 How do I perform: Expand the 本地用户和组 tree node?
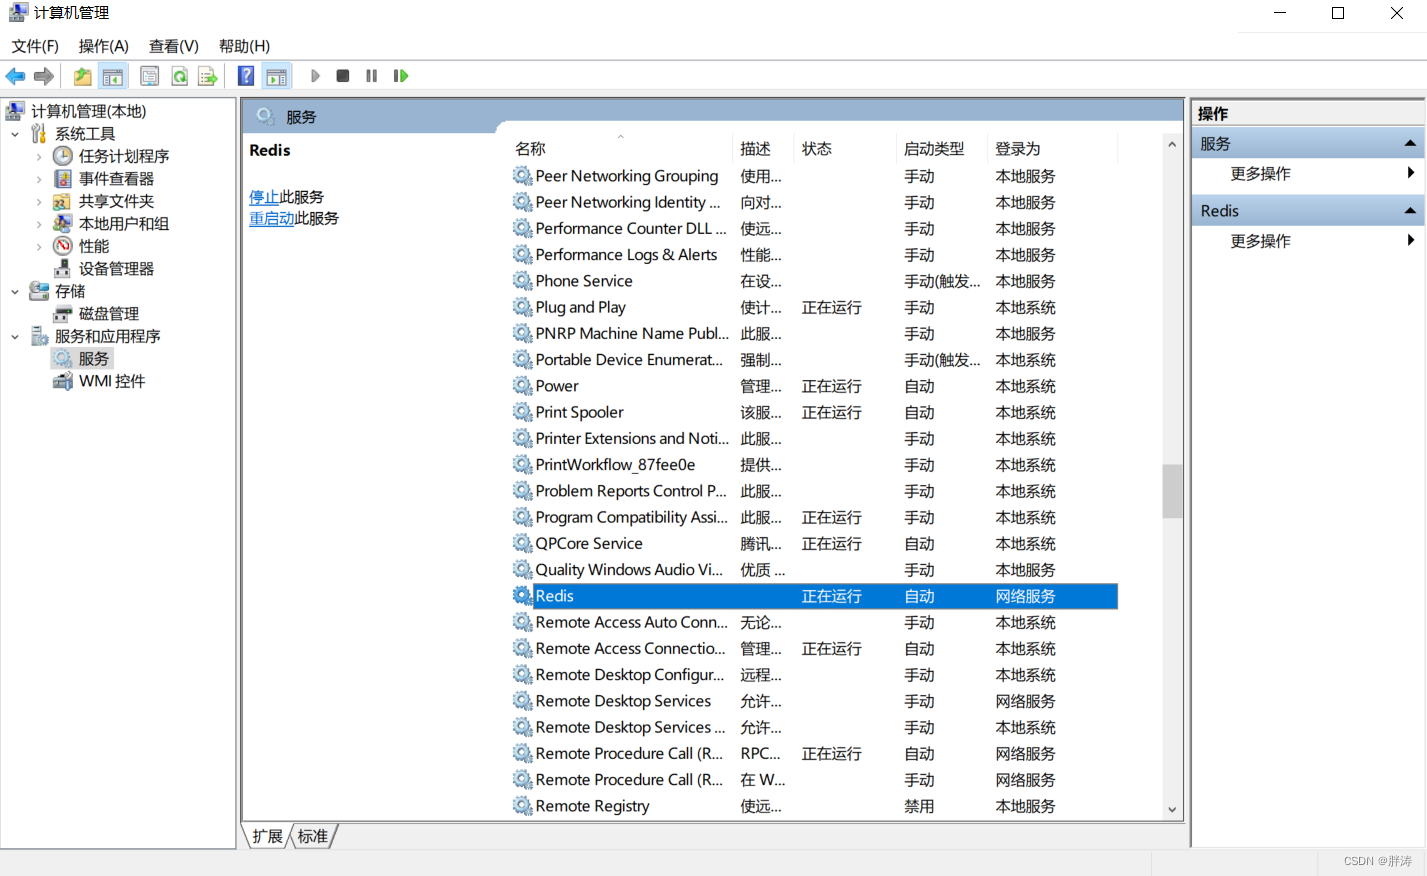point(39,224)
